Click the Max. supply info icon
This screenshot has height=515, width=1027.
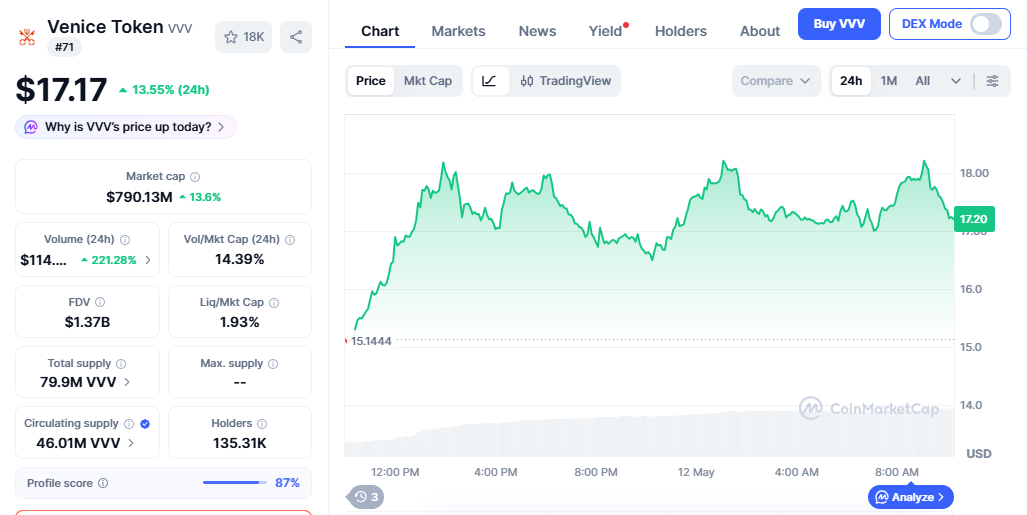click(273, 364)
